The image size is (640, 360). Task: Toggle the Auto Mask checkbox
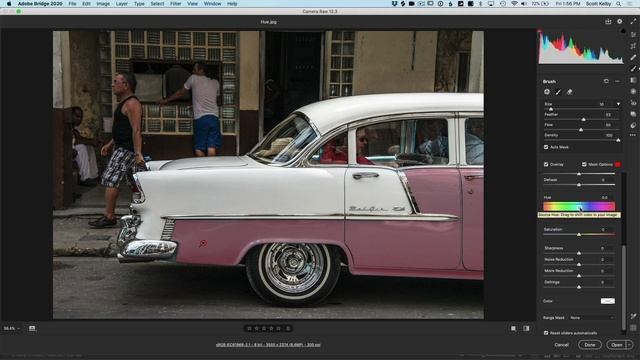[x=546, y=147]
